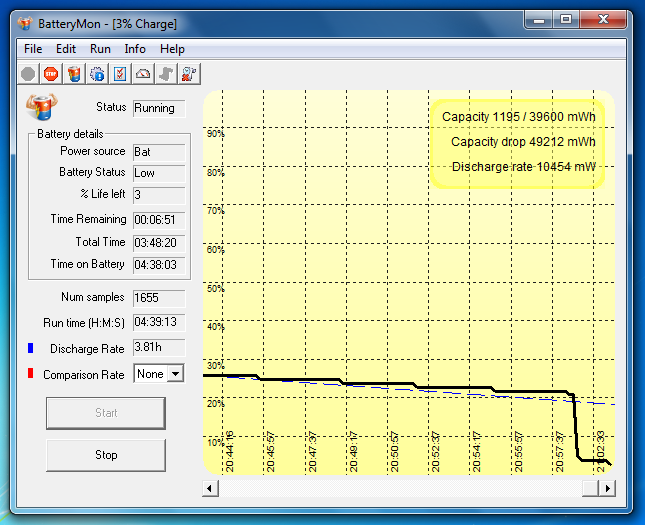The width and height of the screenshot is (645, 525).
Task: Click the BatteryMon title bar app icon
Action: coord(25,23)
